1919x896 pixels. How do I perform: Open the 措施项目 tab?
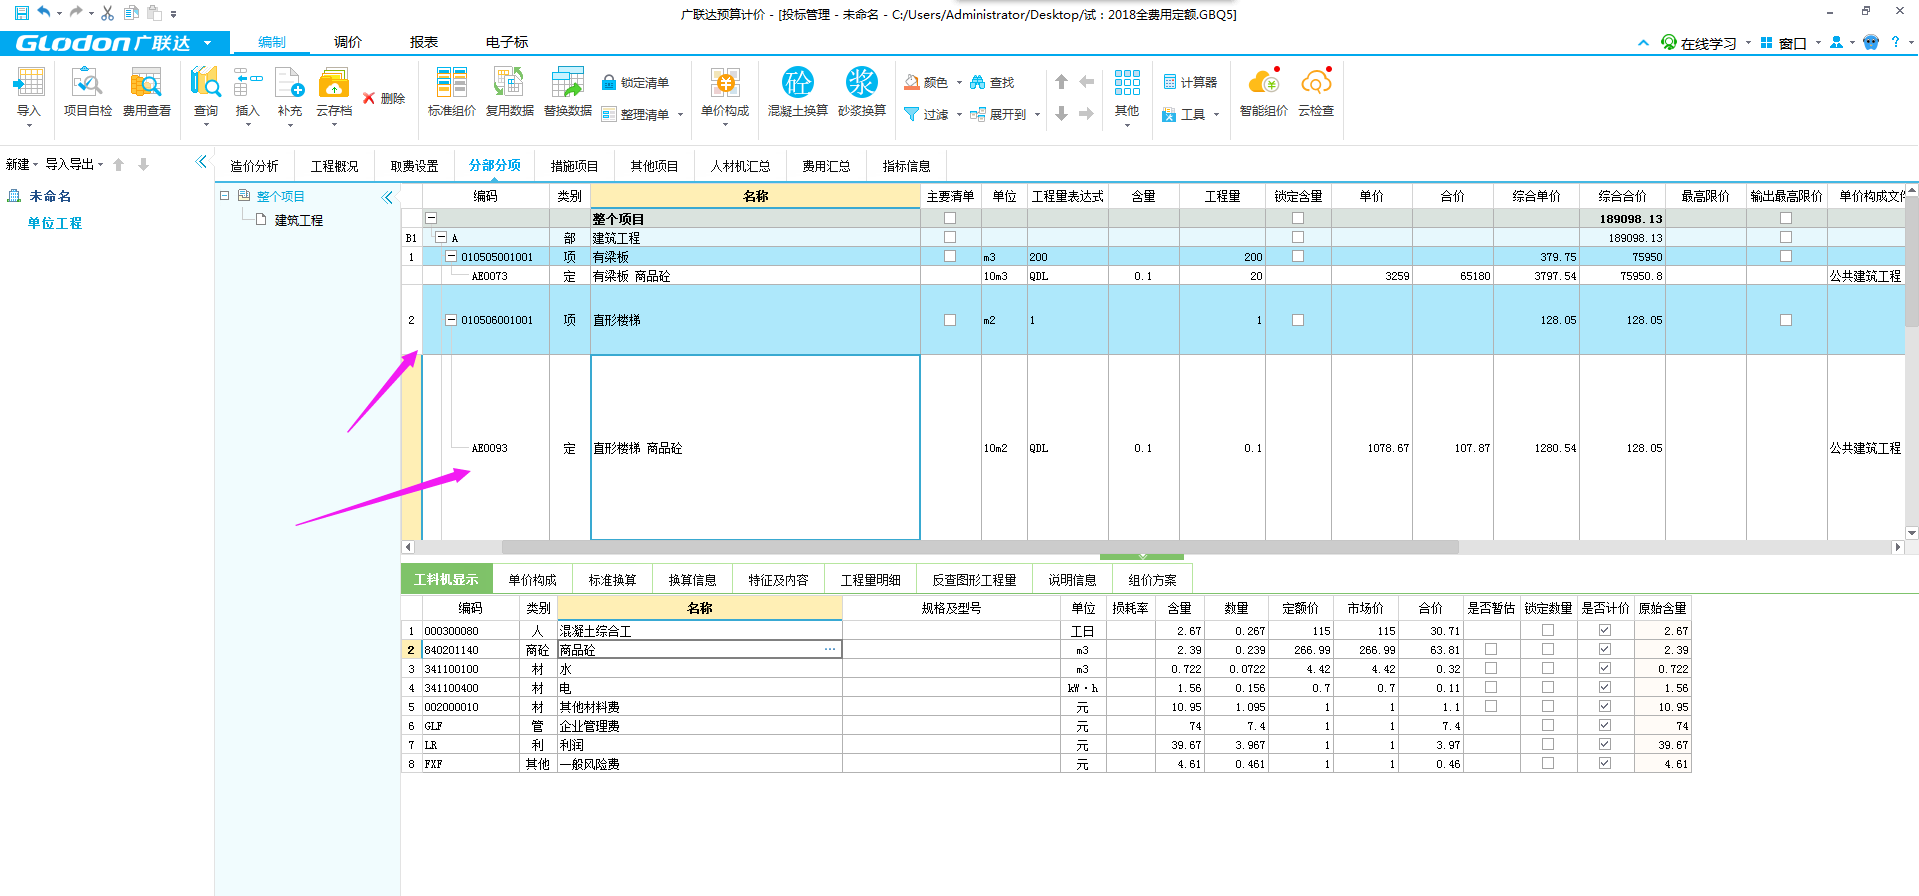pos(574,166)
